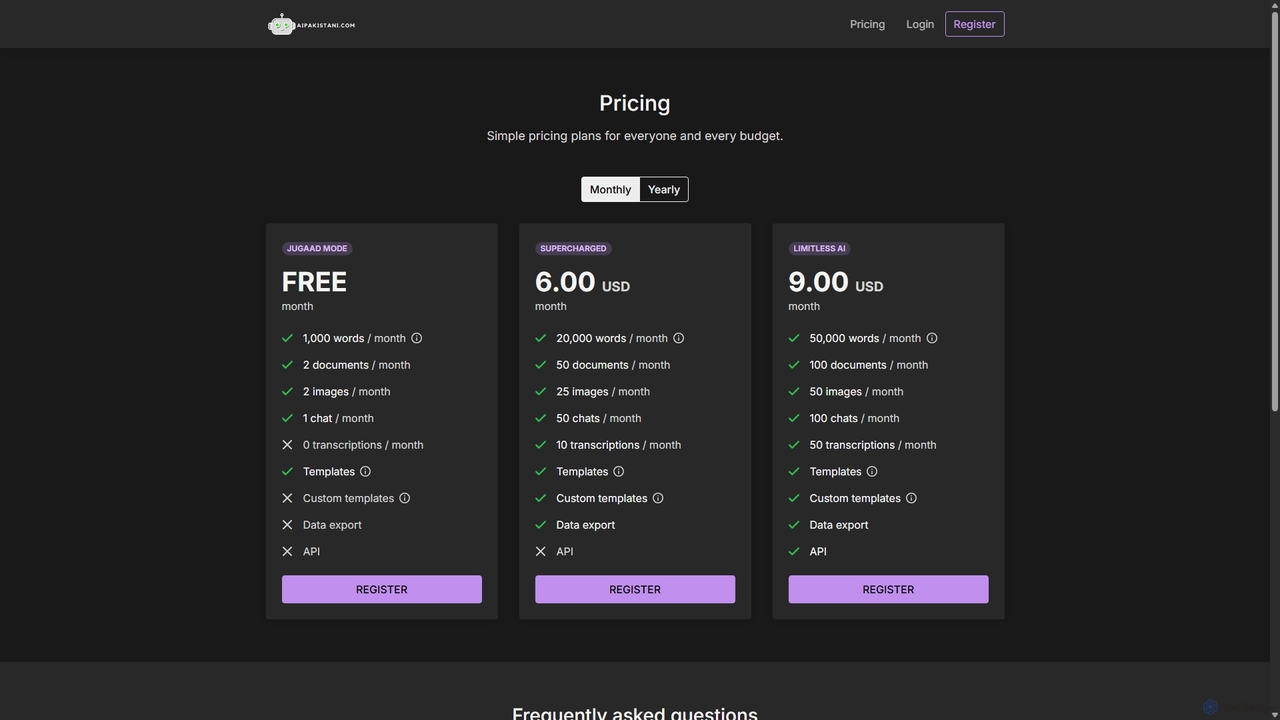The image size is (1280, 720).
Task: Go to the Login page
Action: pyautogui.click(x=920, y=24)
